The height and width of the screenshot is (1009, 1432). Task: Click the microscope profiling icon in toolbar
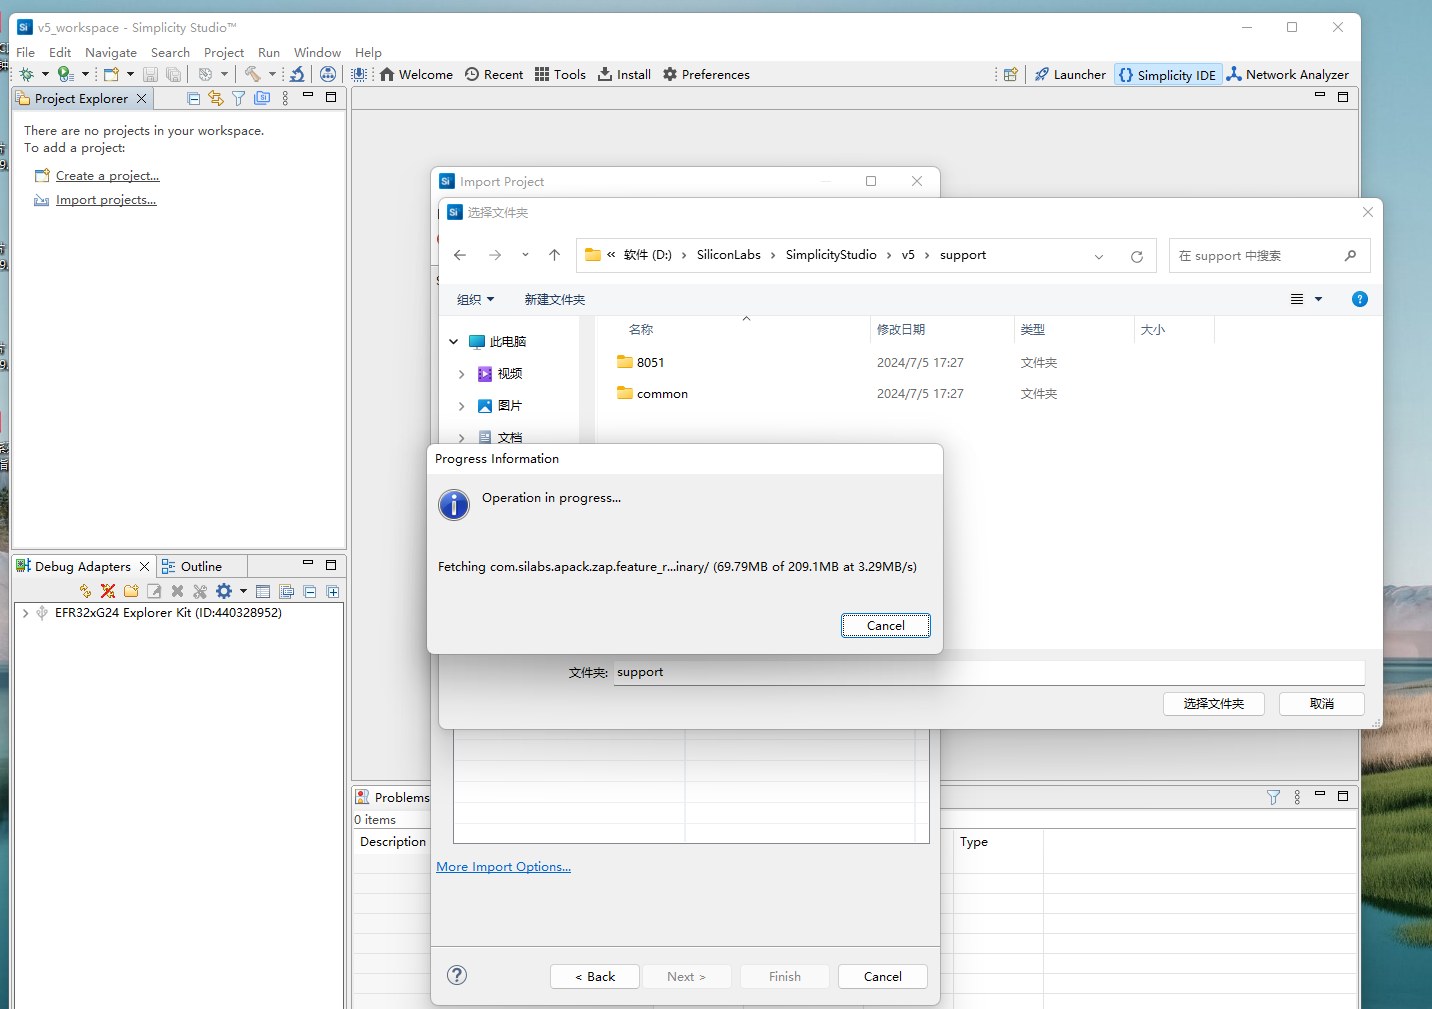[297, 74]
